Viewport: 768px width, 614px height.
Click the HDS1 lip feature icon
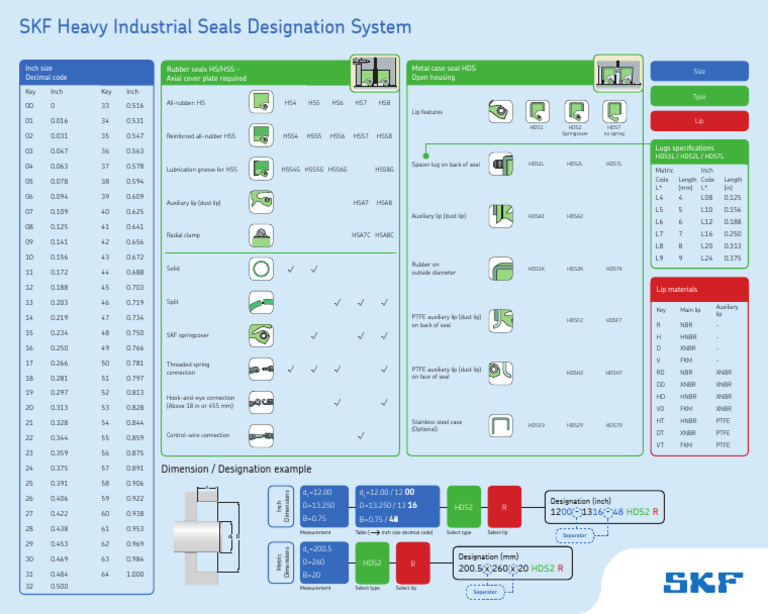pos(537,112)
